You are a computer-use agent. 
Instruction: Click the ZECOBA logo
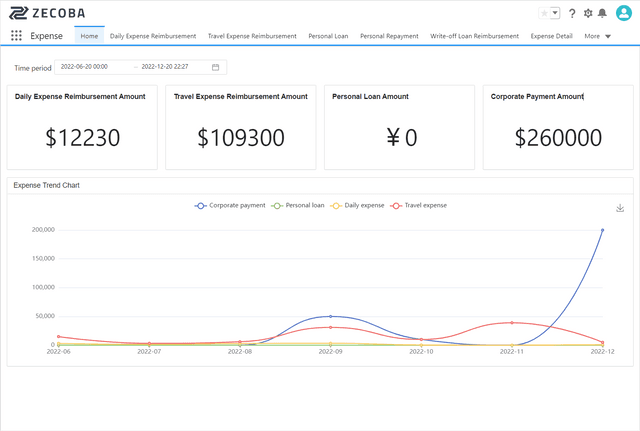pyautogui.click(x=48, y=12)
